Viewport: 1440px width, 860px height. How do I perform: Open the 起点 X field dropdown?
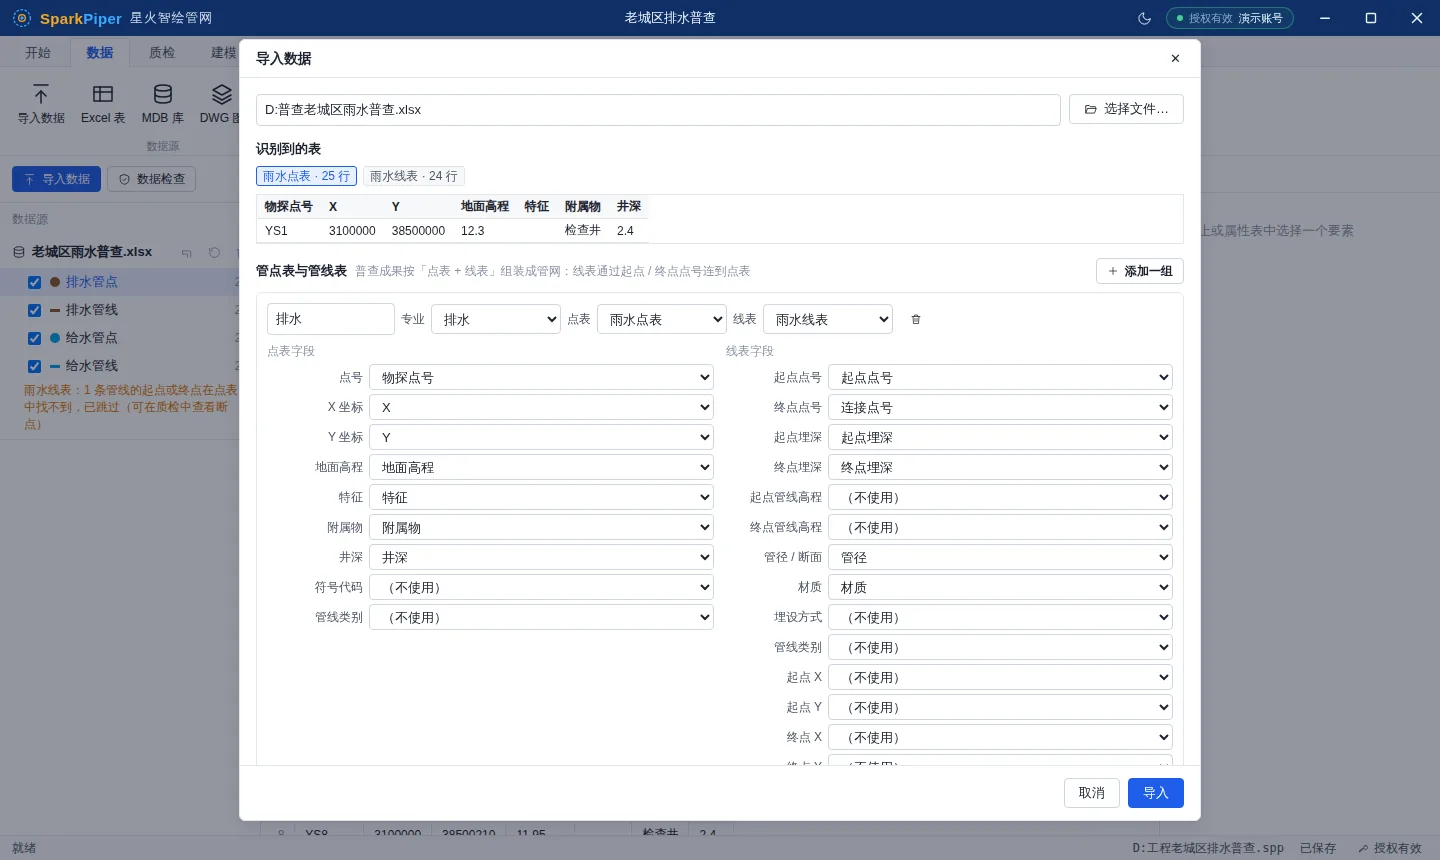1000,677
